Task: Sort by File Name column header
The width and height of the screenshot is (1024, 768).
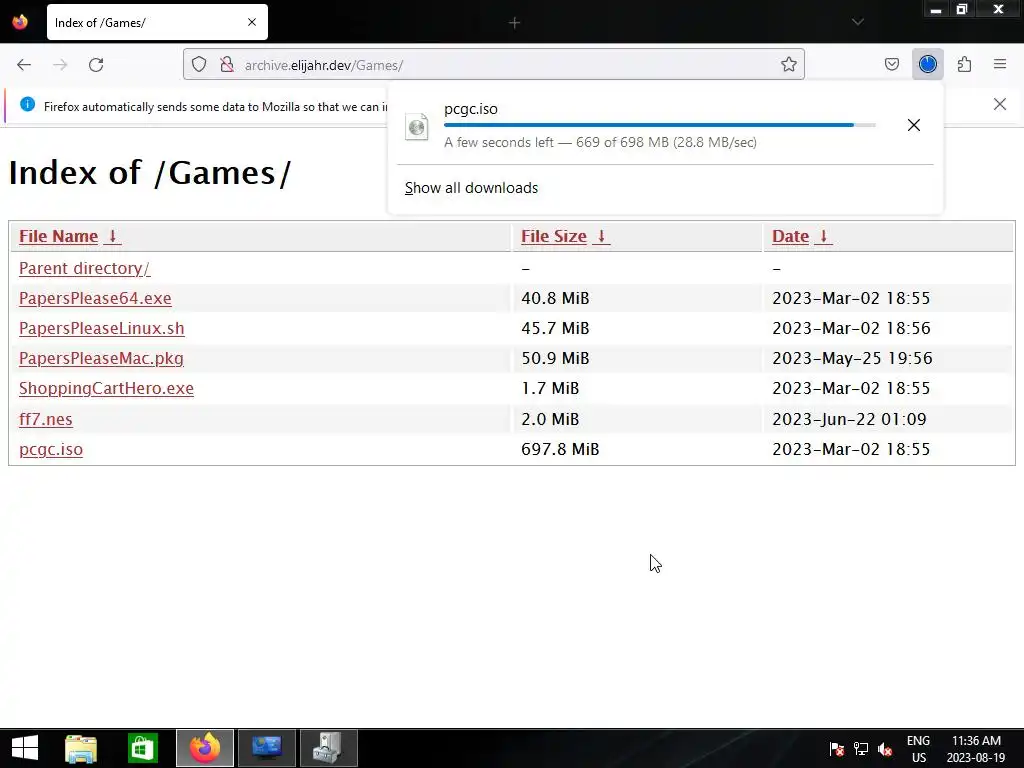Action: 58,236
